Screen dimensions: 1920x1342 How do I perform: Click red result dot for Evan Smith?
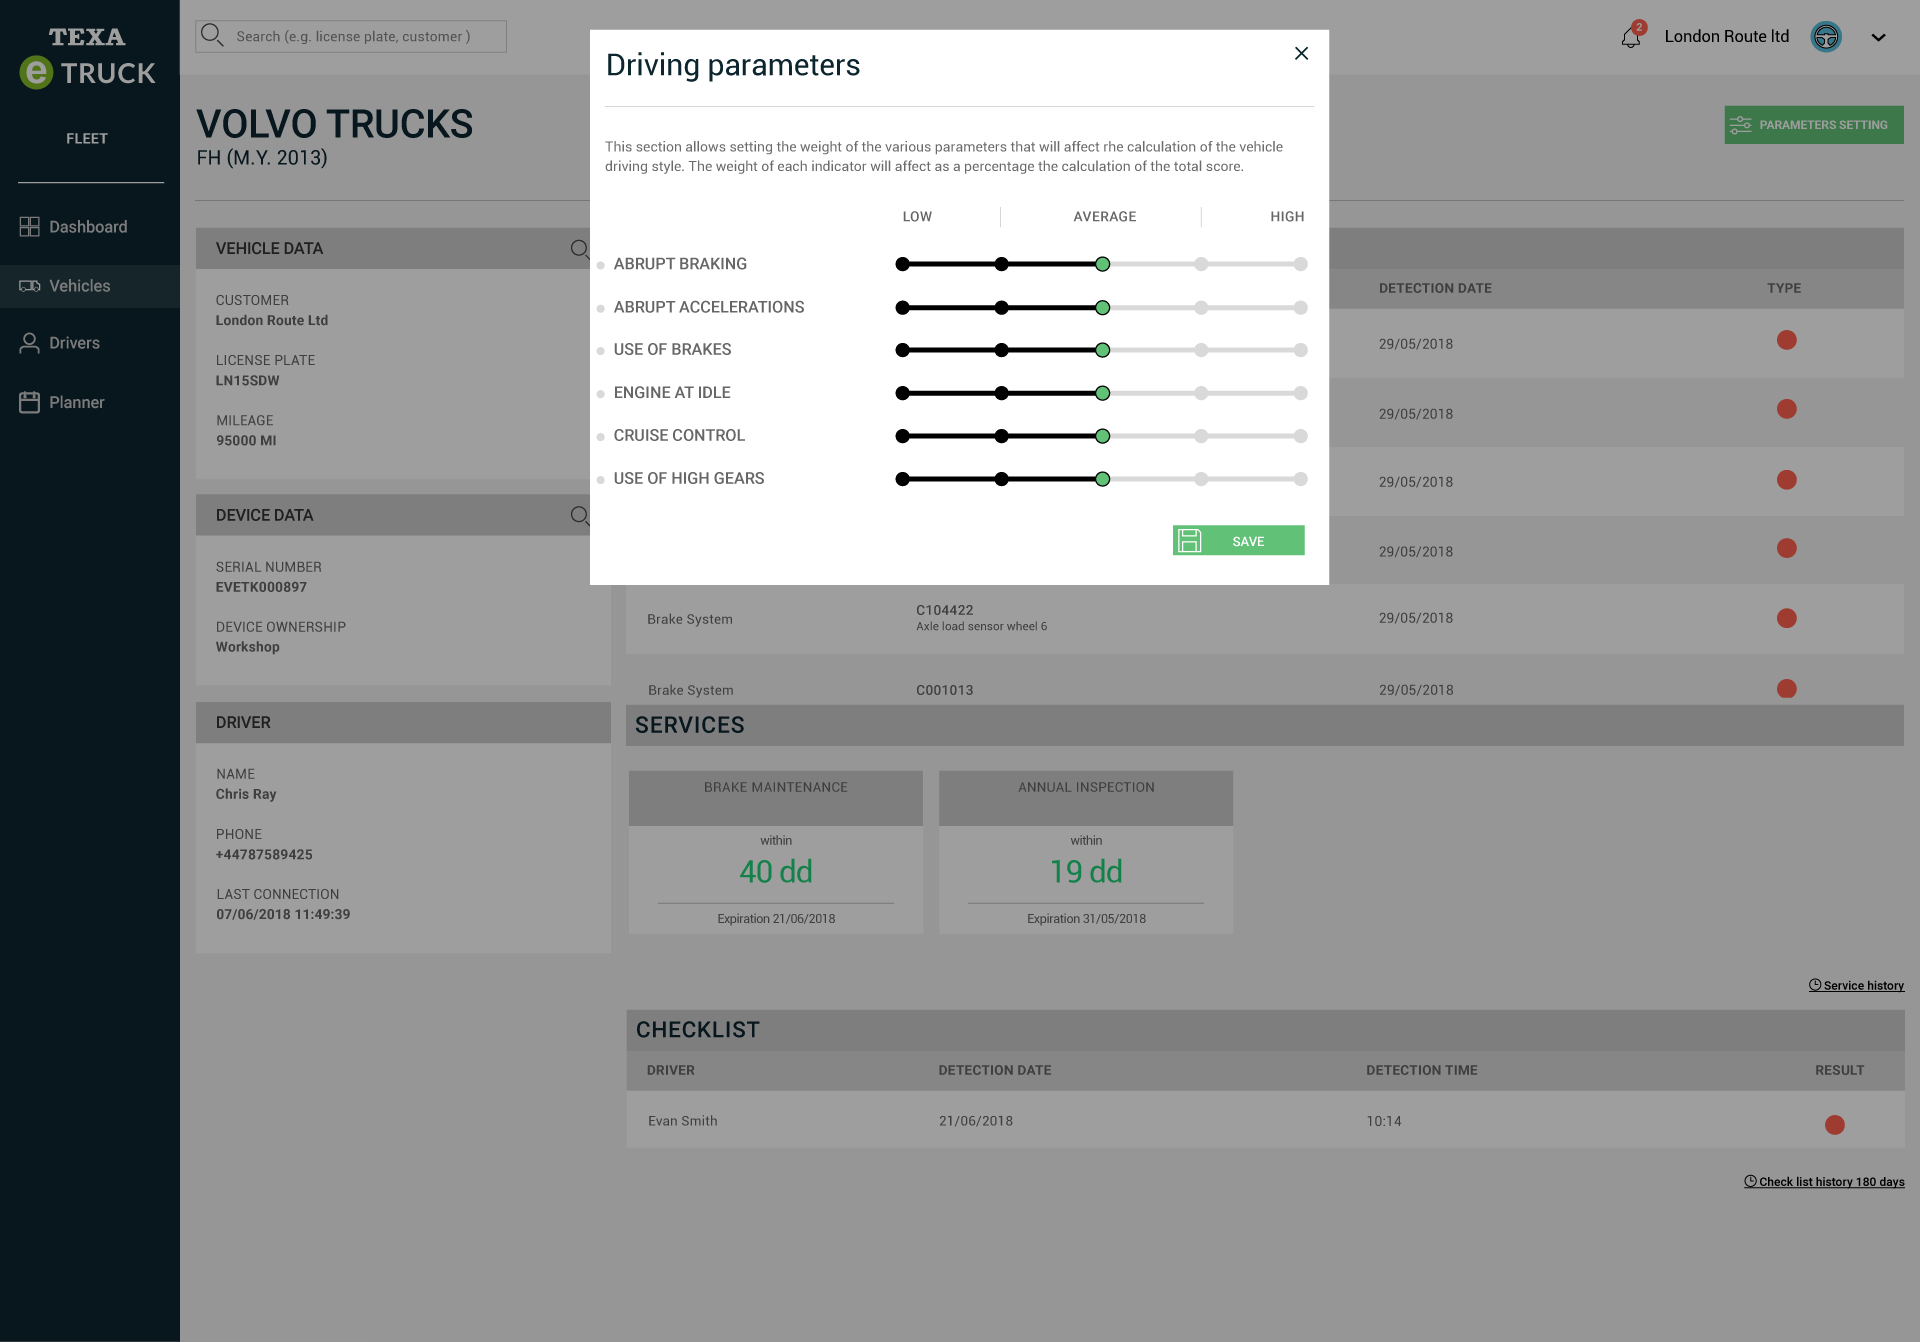point(1835,1125)
